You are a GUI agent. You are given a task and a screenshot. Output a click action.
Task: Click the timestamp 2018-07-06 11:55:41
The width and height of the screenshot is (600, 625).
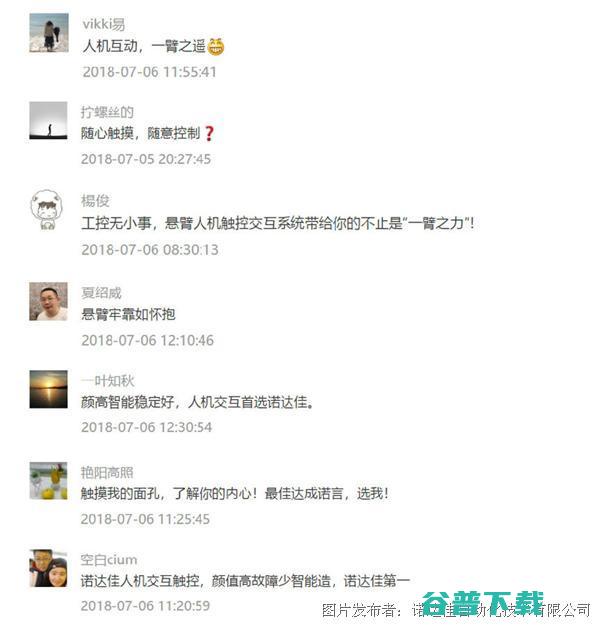tap(150, 72)
